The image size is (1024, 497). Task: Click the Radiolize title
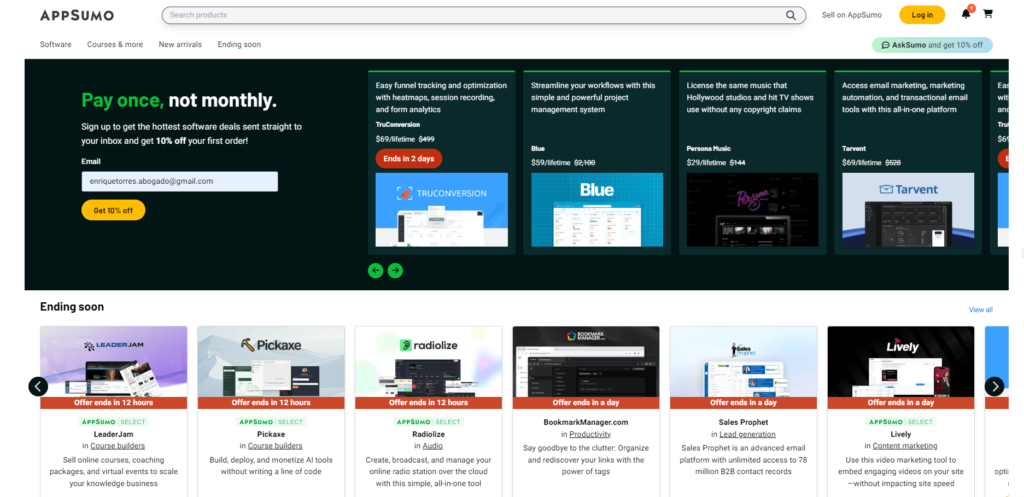coord(428,434)
